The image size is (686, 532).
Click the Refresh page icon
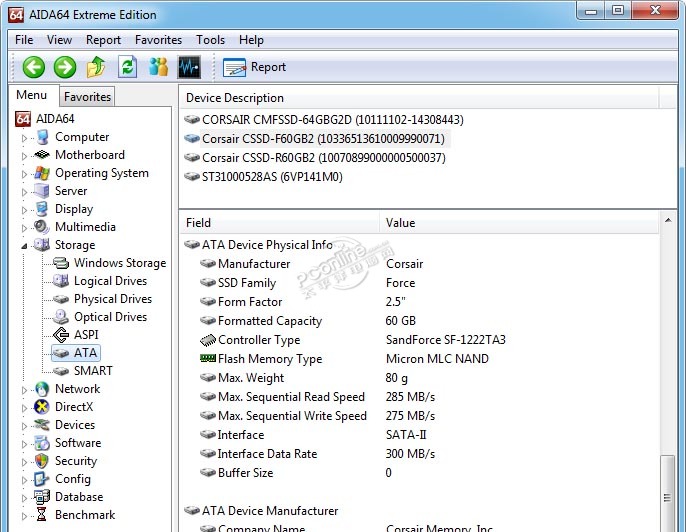tap(127, 67)
